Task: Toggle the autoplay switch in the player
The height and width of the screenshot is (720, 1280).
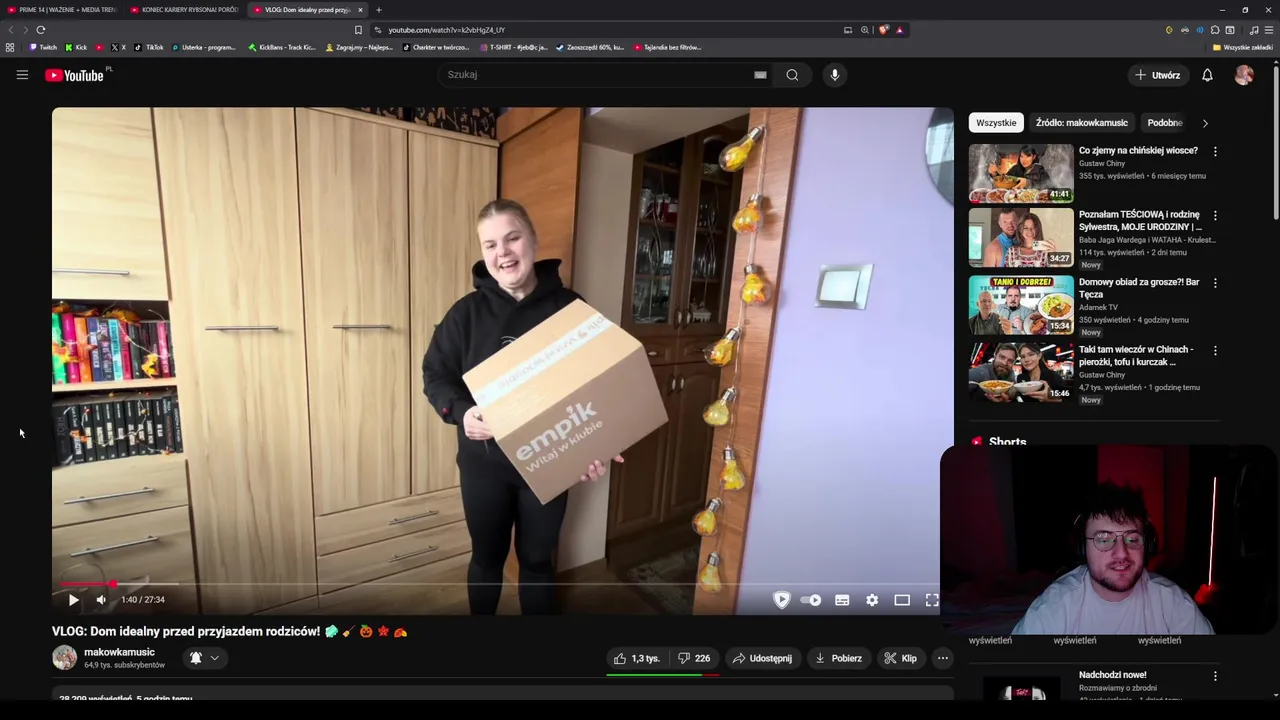Action: [811, 600]
